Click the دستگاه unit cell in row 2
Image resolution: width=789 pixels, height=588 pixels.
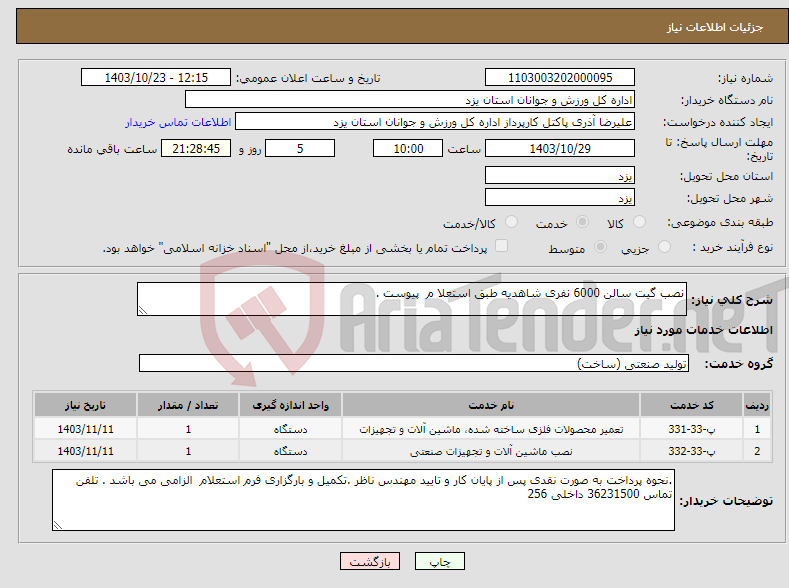click(x=290, y=451)
